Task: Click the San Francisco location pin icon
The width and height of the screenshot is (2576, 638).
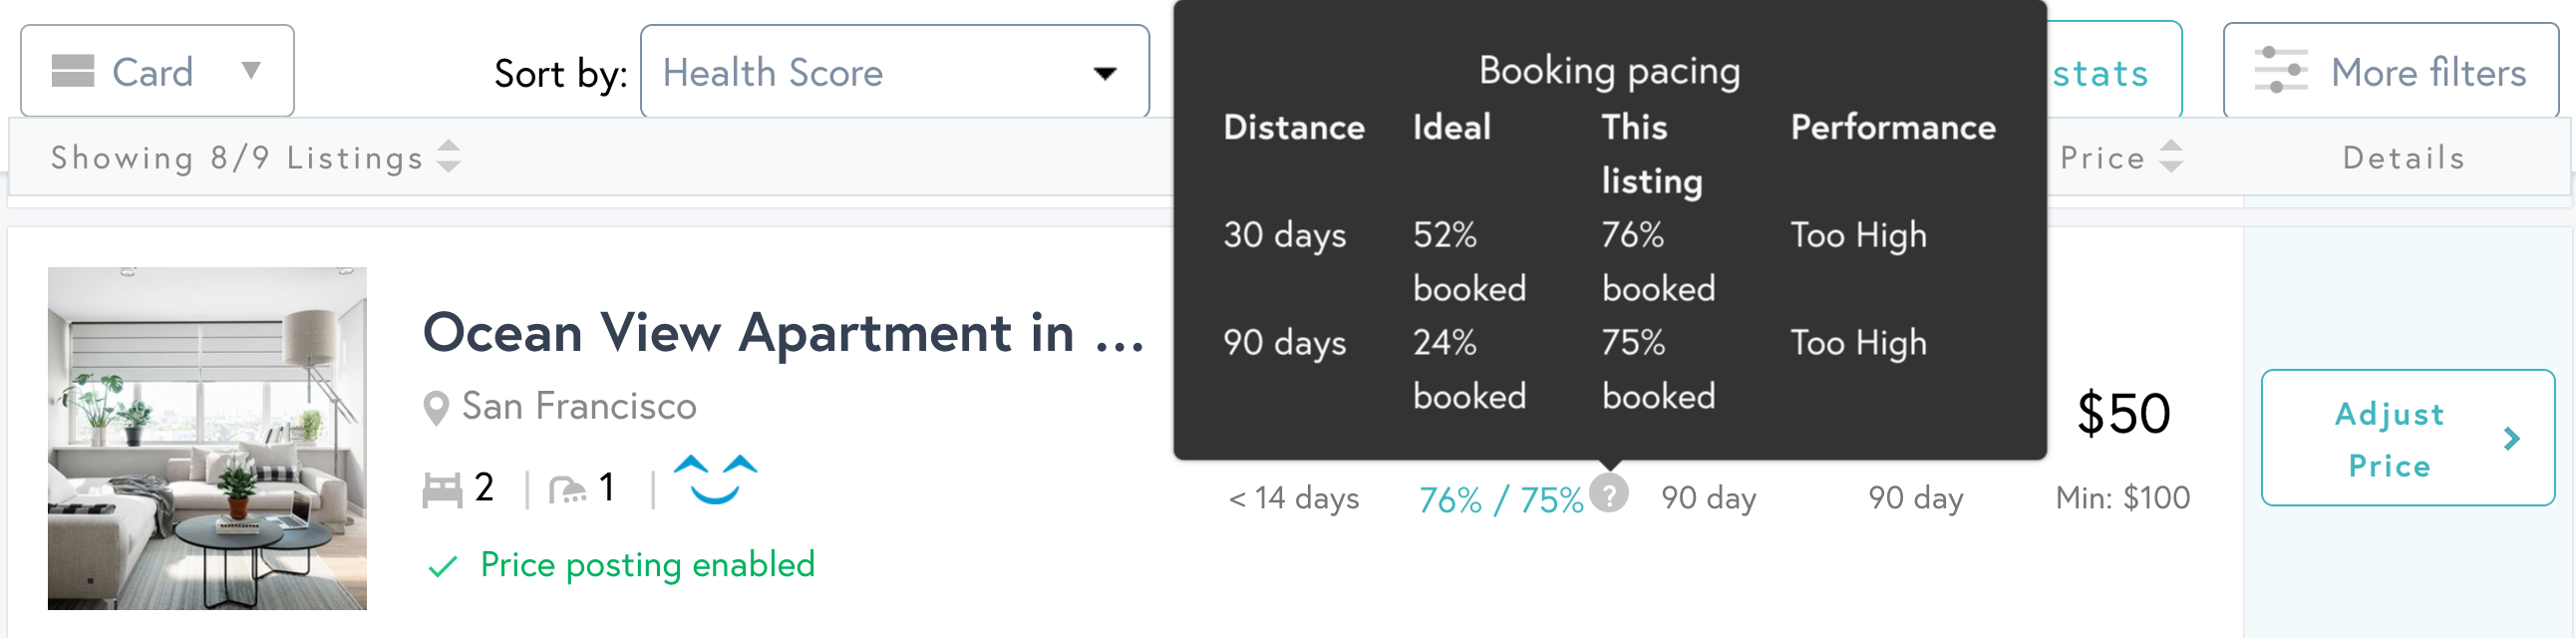Action: 436,408
